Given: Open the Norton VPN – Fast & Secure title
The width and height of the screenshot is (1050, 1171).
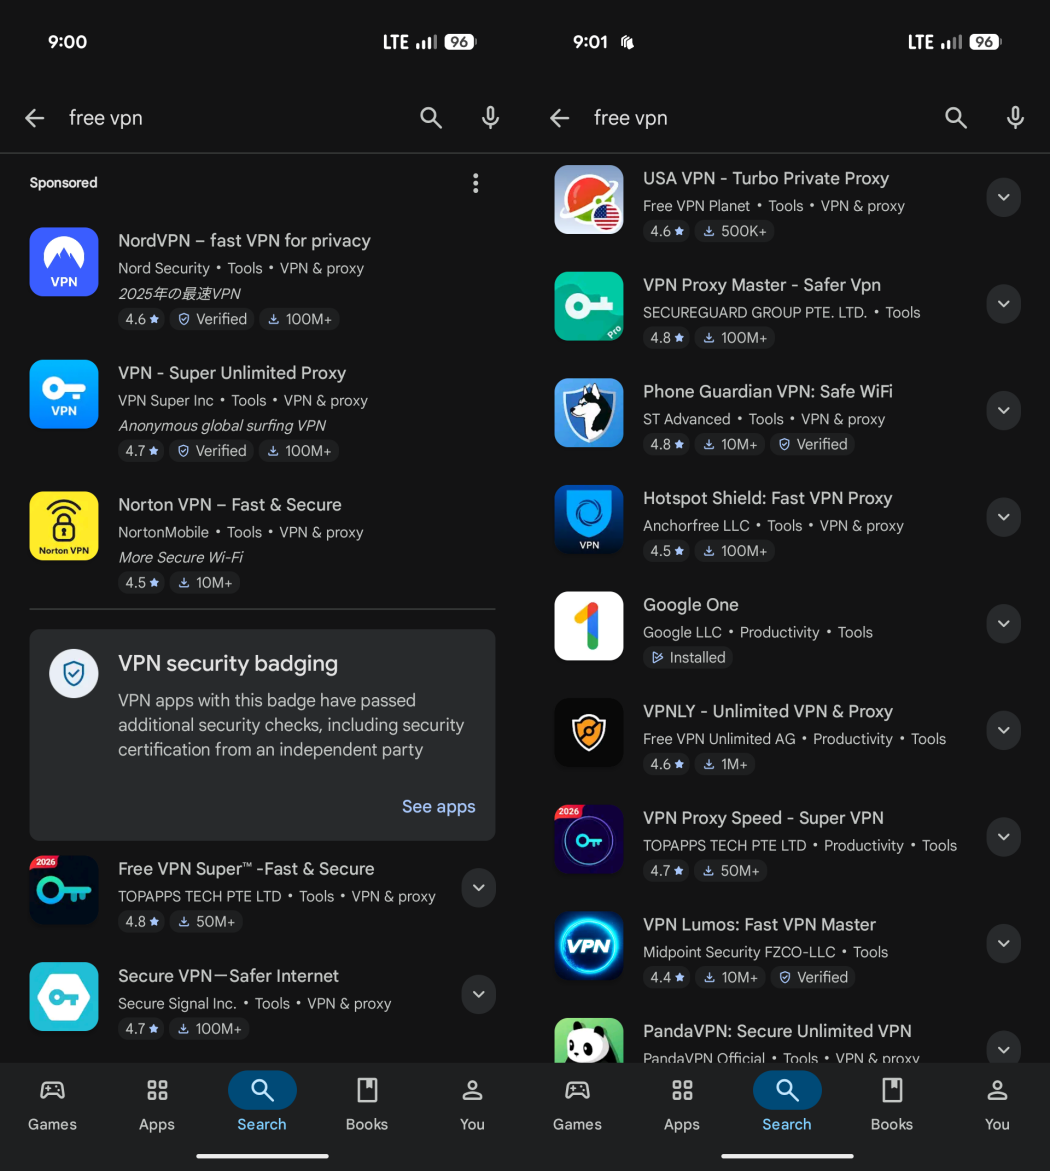Looking at the screenshot, I should [230, 505].
